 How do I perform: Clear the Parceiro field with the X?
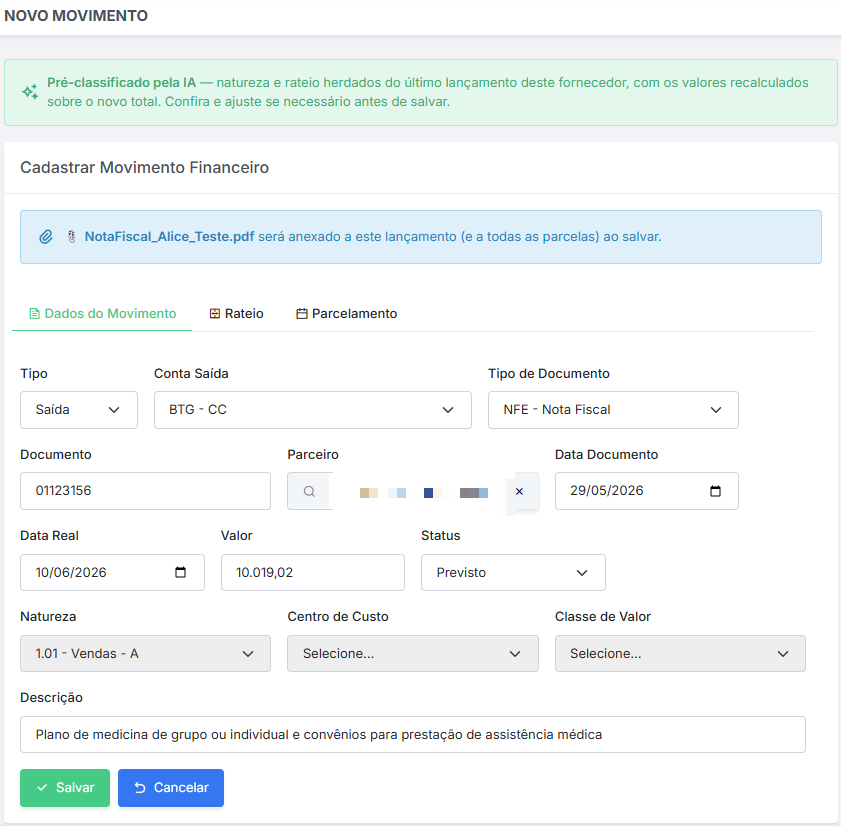click(x=519, y=491)
